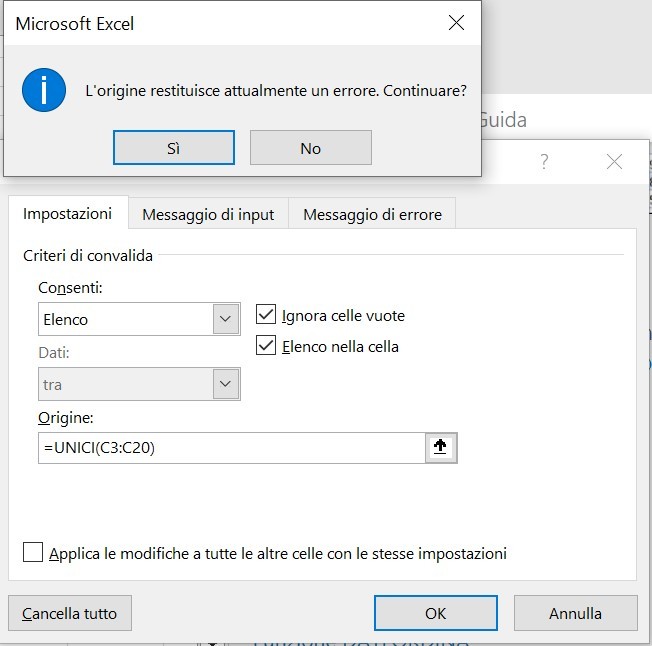The image size is (652, 646).
Task: Expand the Dati dropdown arrow
Action: [226, 384]
